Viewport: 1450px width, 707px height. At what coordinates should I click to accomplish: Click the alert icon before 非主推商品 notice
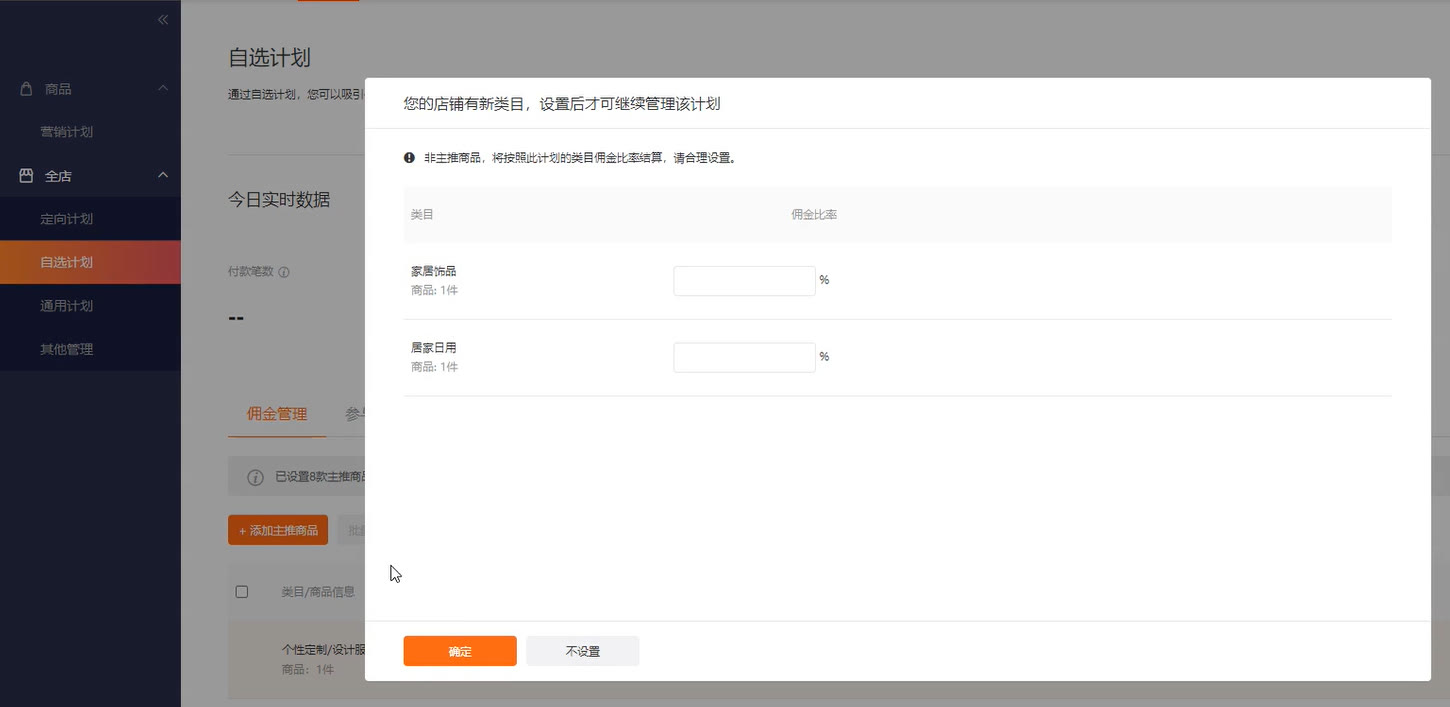click(409, 157)
